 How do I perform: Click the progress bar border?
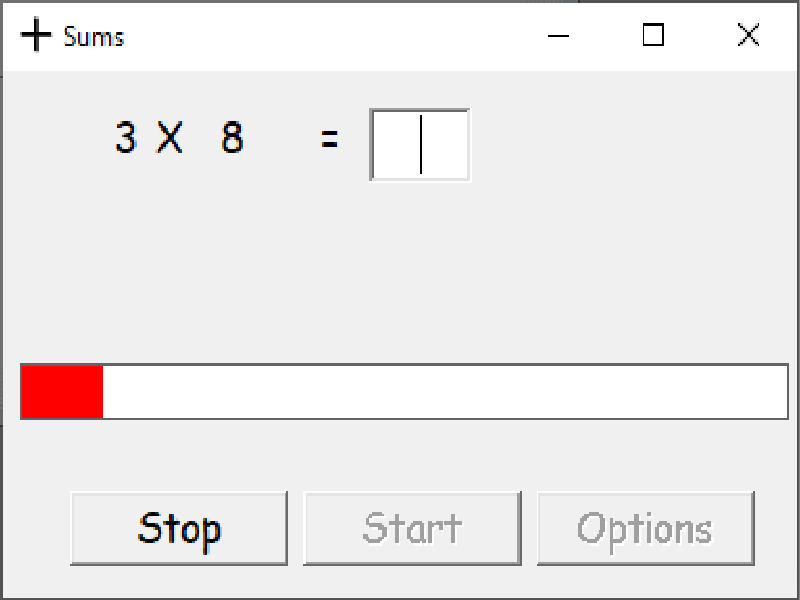click(x=400, y=367)
